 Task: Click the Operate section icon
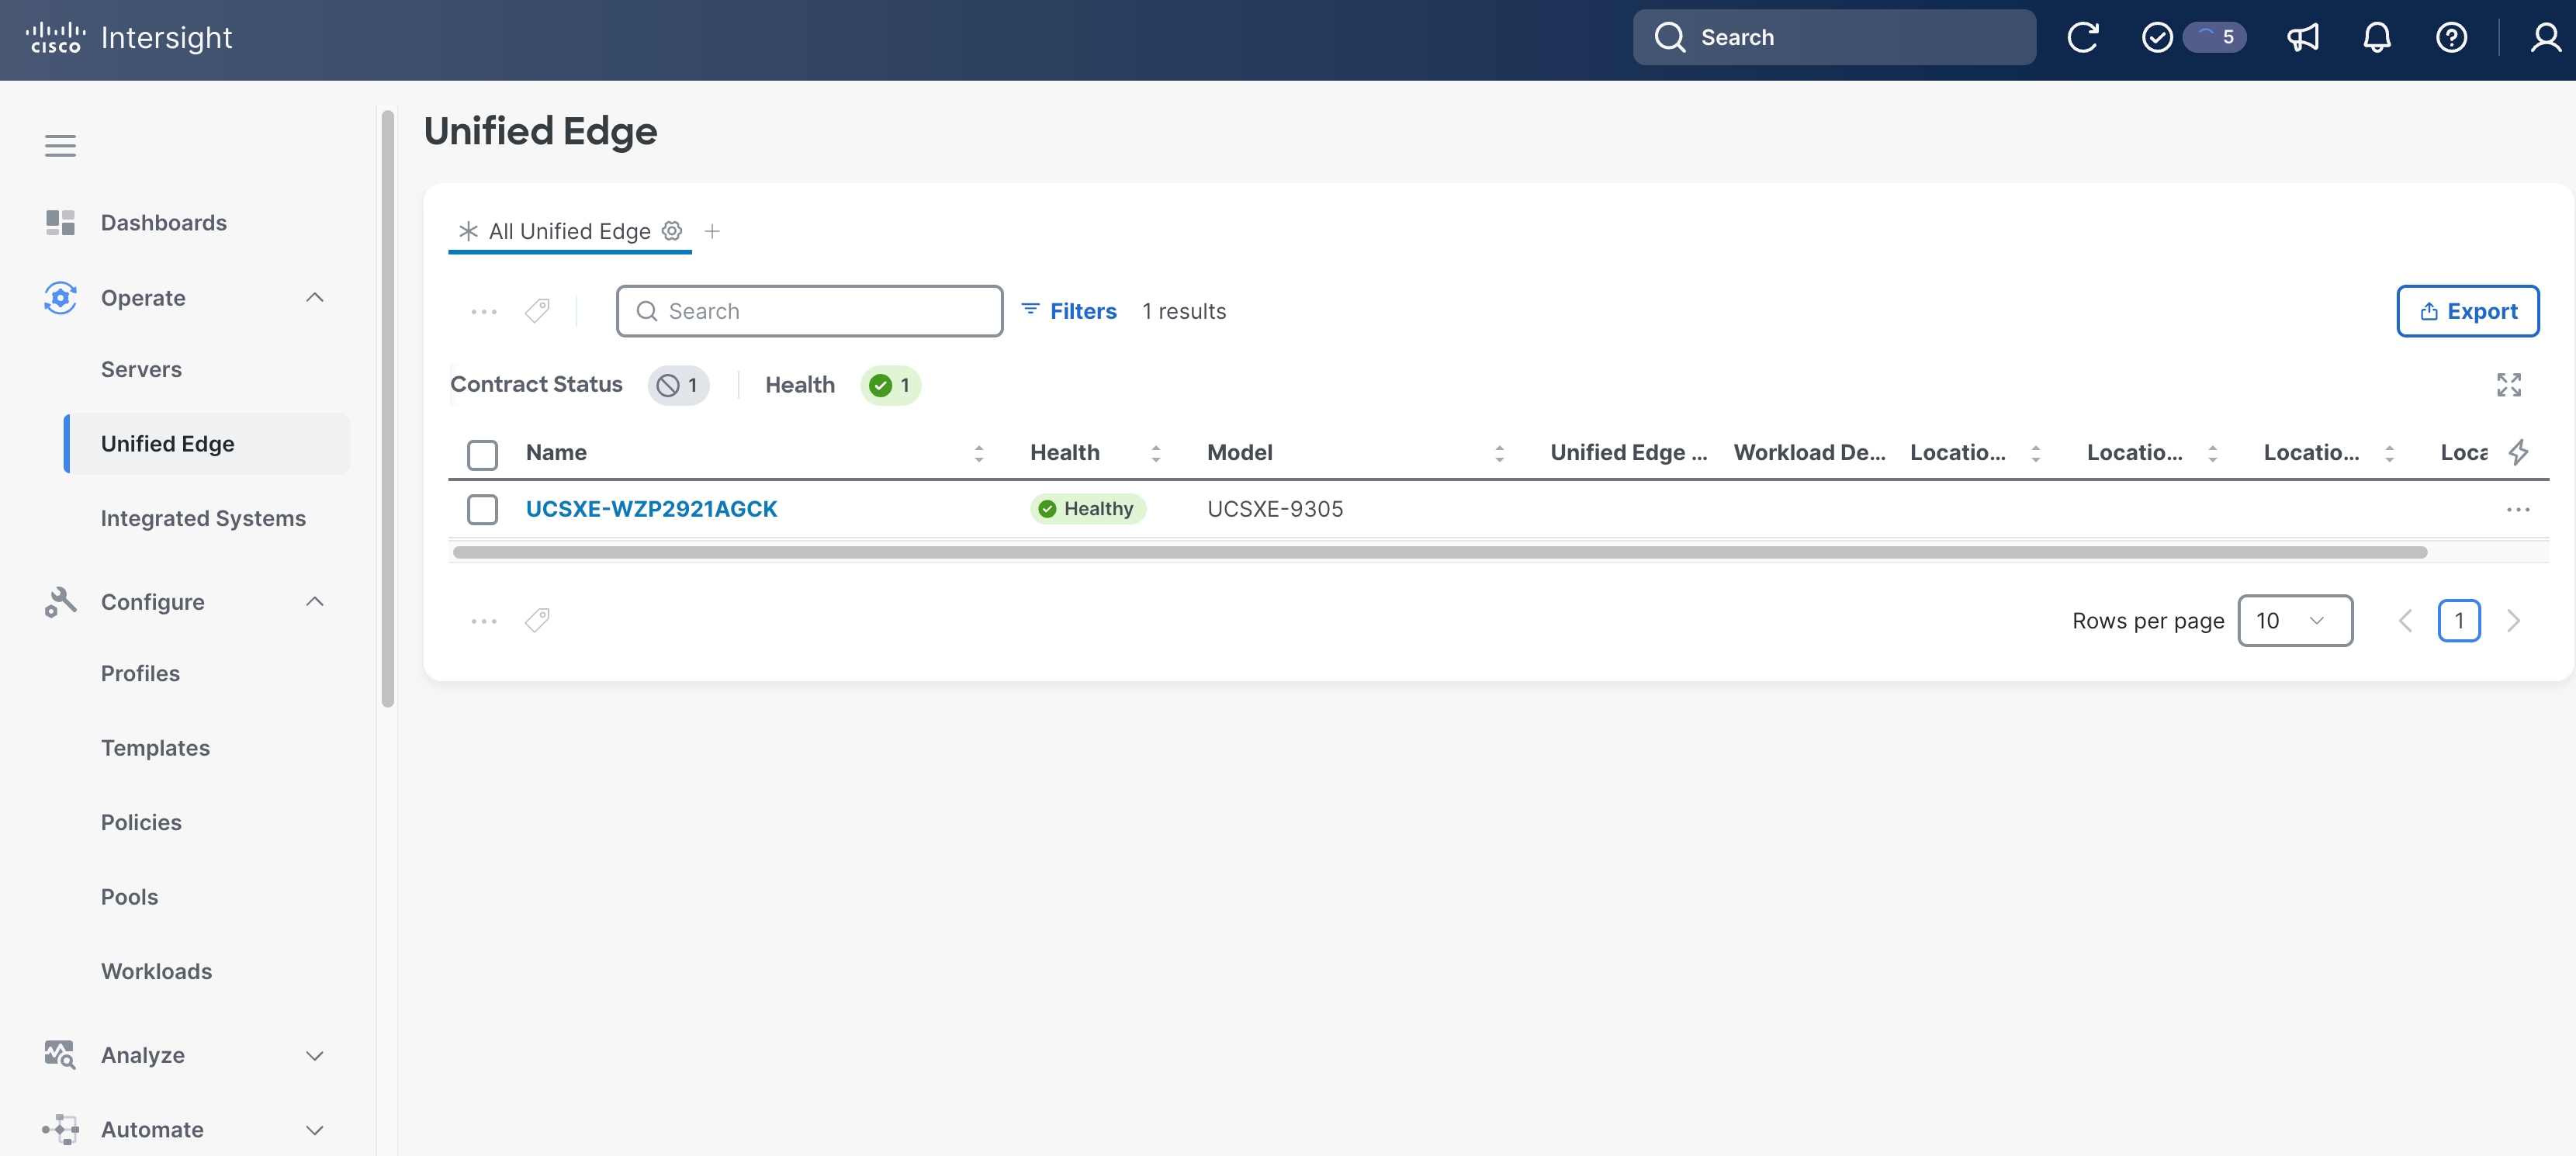tap(60, 298)
